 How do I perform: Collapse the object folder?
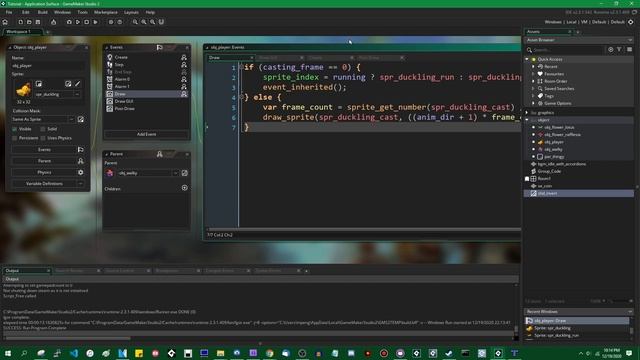point(527,120)
